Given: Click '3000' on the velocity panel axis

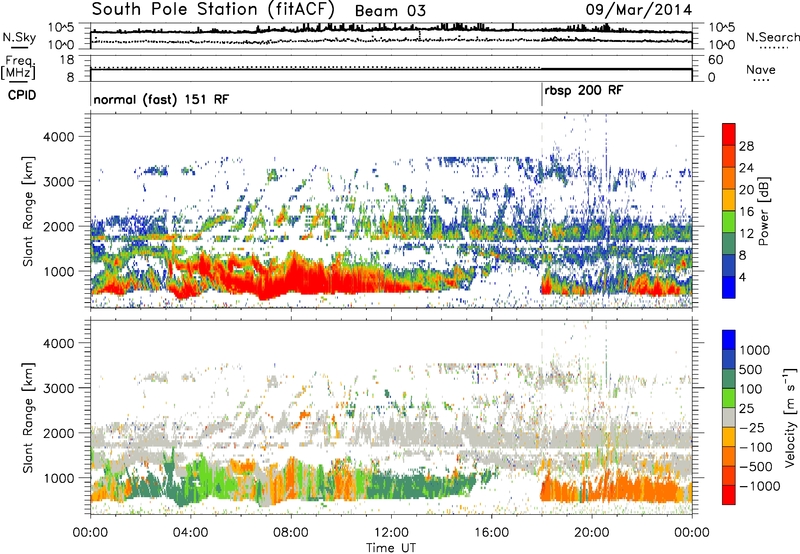Looking at the screenshot, I should tap(59, 388).
